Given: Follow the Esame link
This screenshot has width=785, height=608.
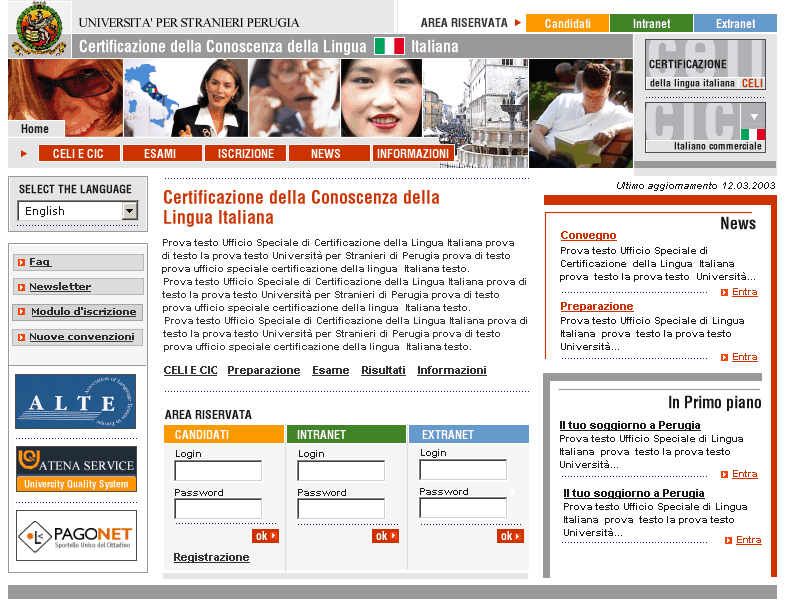Looking at the screenshot, I should click(x=330, y=370).
